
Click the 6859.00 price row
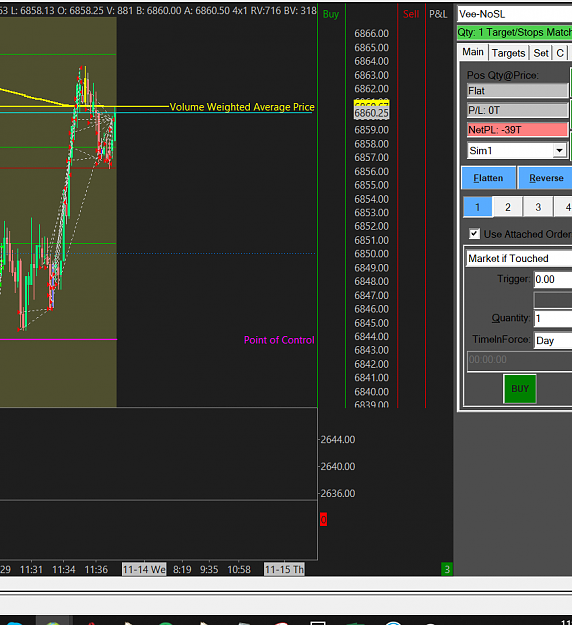pos(372,130)
